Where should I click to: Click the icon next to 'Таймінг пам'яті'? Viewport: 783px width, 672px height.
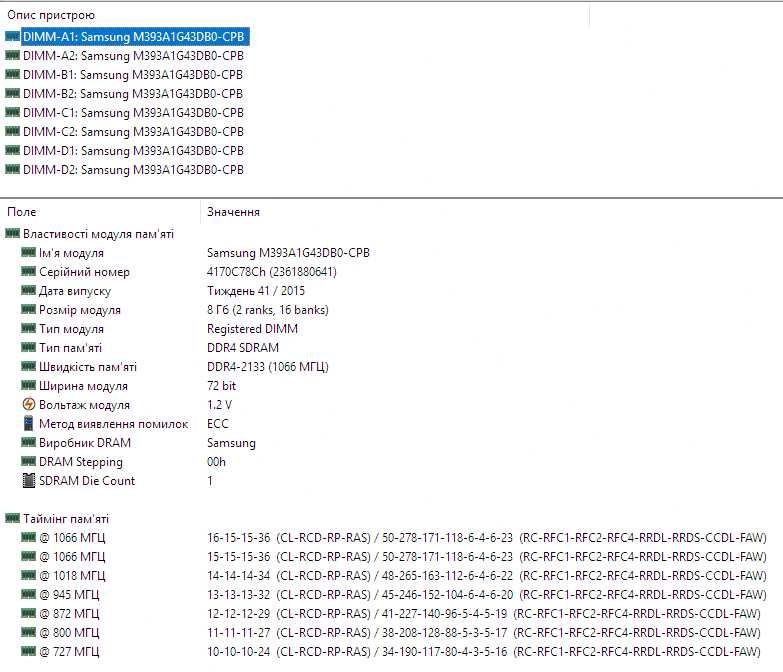pyautogui.click(x=12, y=518)
